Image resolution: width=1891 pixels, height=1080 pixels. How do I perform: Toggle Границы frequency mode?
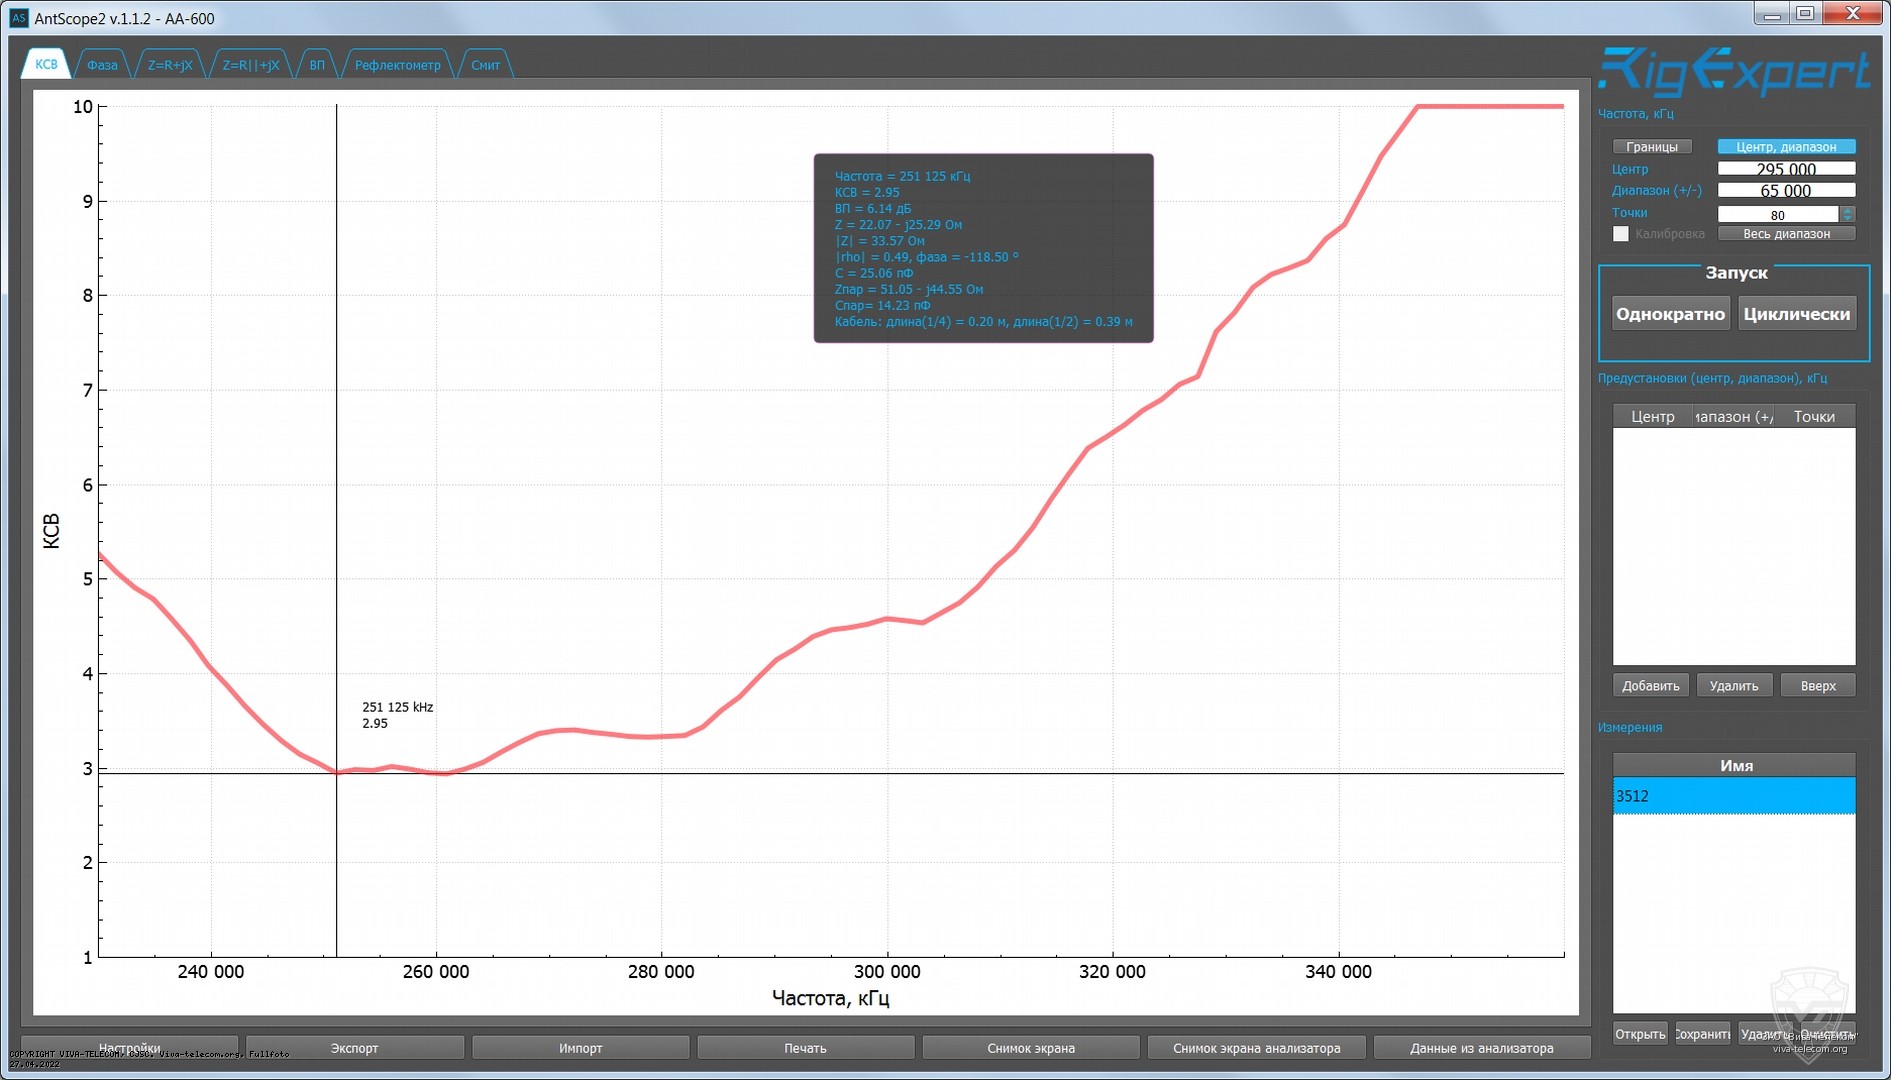click(1651, 147)
